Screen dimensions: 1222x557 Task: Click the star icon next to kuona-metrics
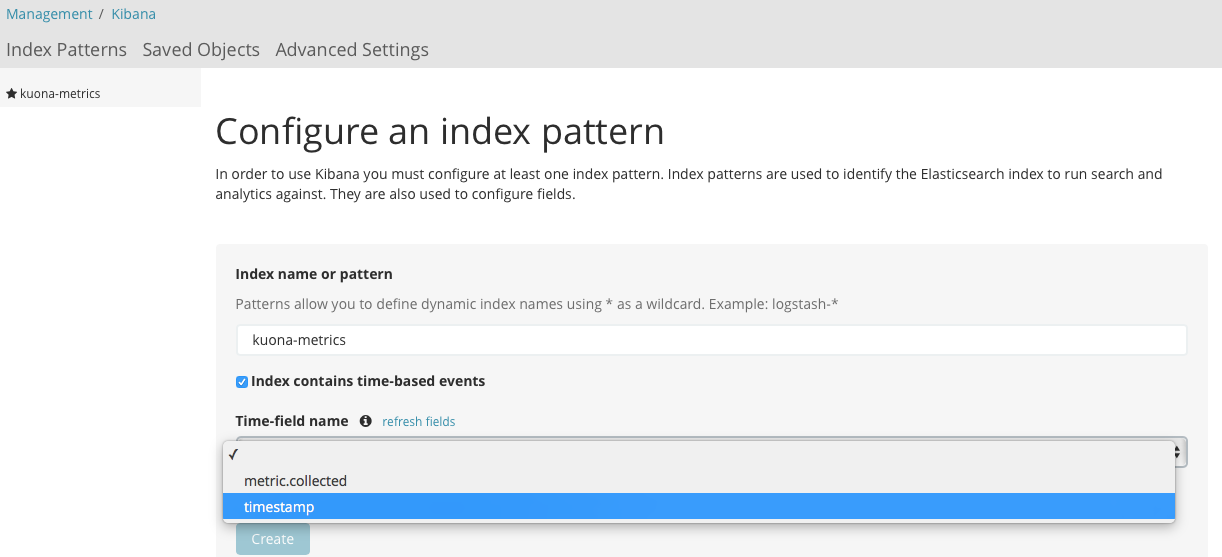click(x=11, y=93)
